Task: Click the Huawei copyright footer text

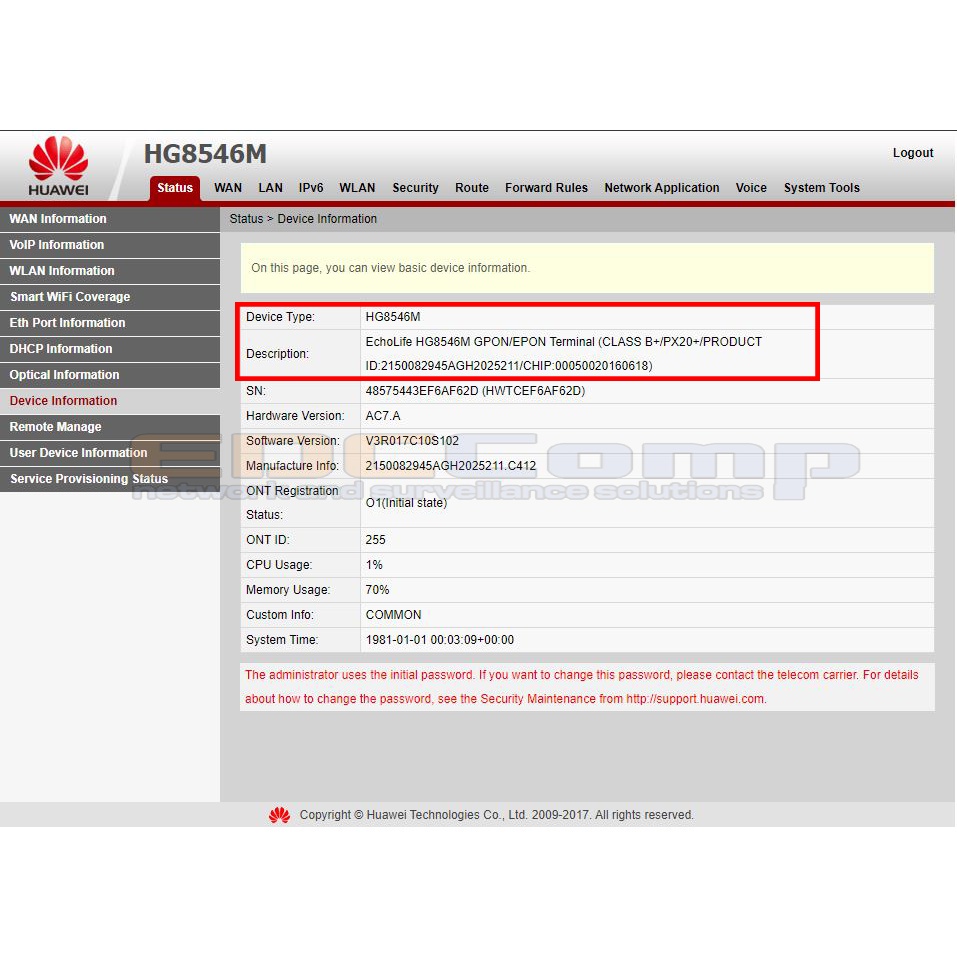Action: point(496,815)
